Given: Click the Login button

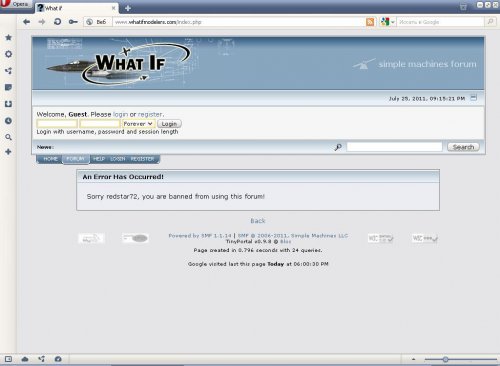Looking at the screenshot, I should [169, 124].
